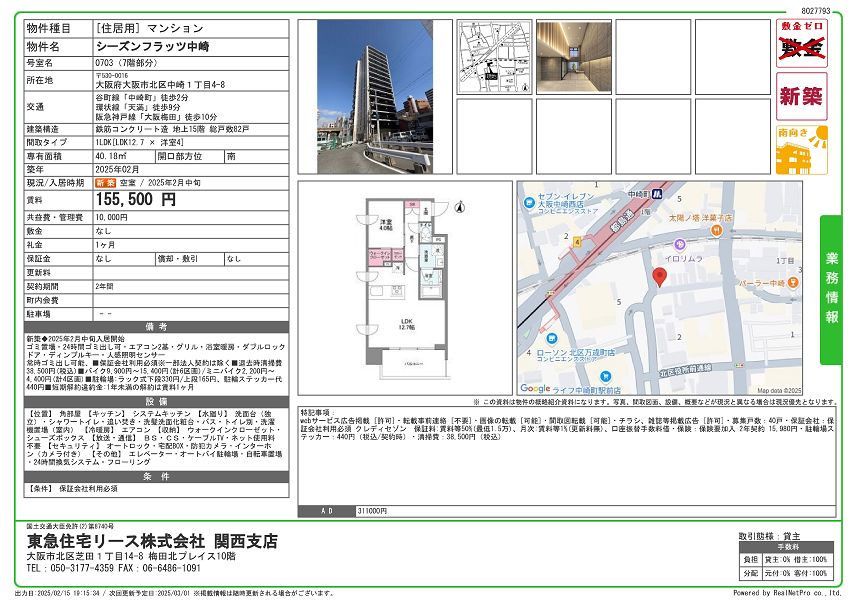The width and height of the screenshot is (851, 605).
Task: Click the orange 新築 tag in 現況 row
Action: click(x=106, y=183)
